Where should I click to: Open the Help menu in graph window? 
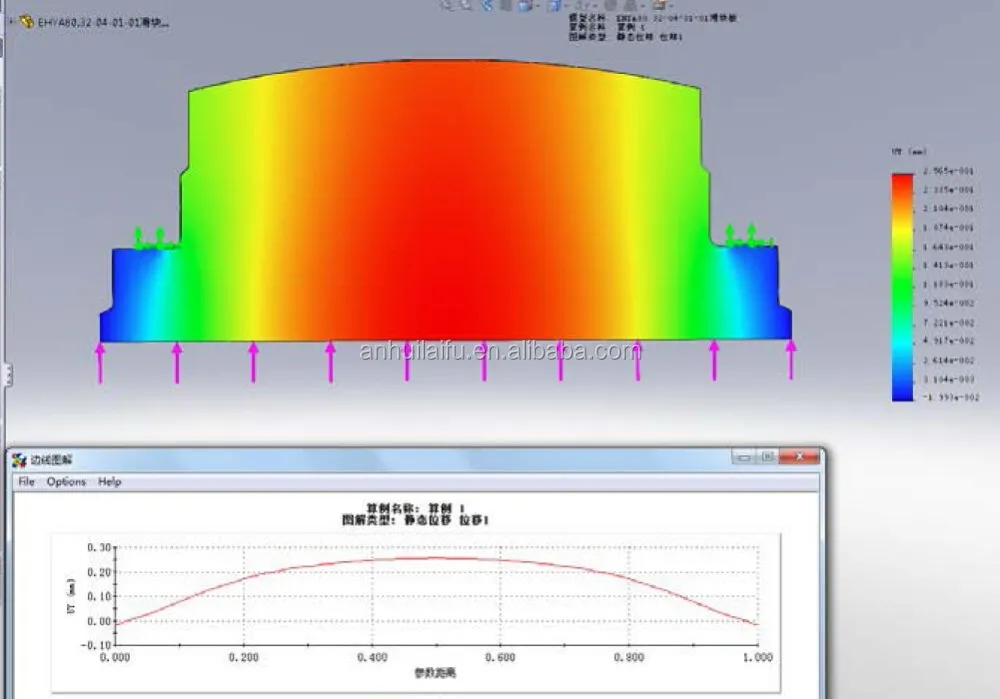[x=109, y=482]
